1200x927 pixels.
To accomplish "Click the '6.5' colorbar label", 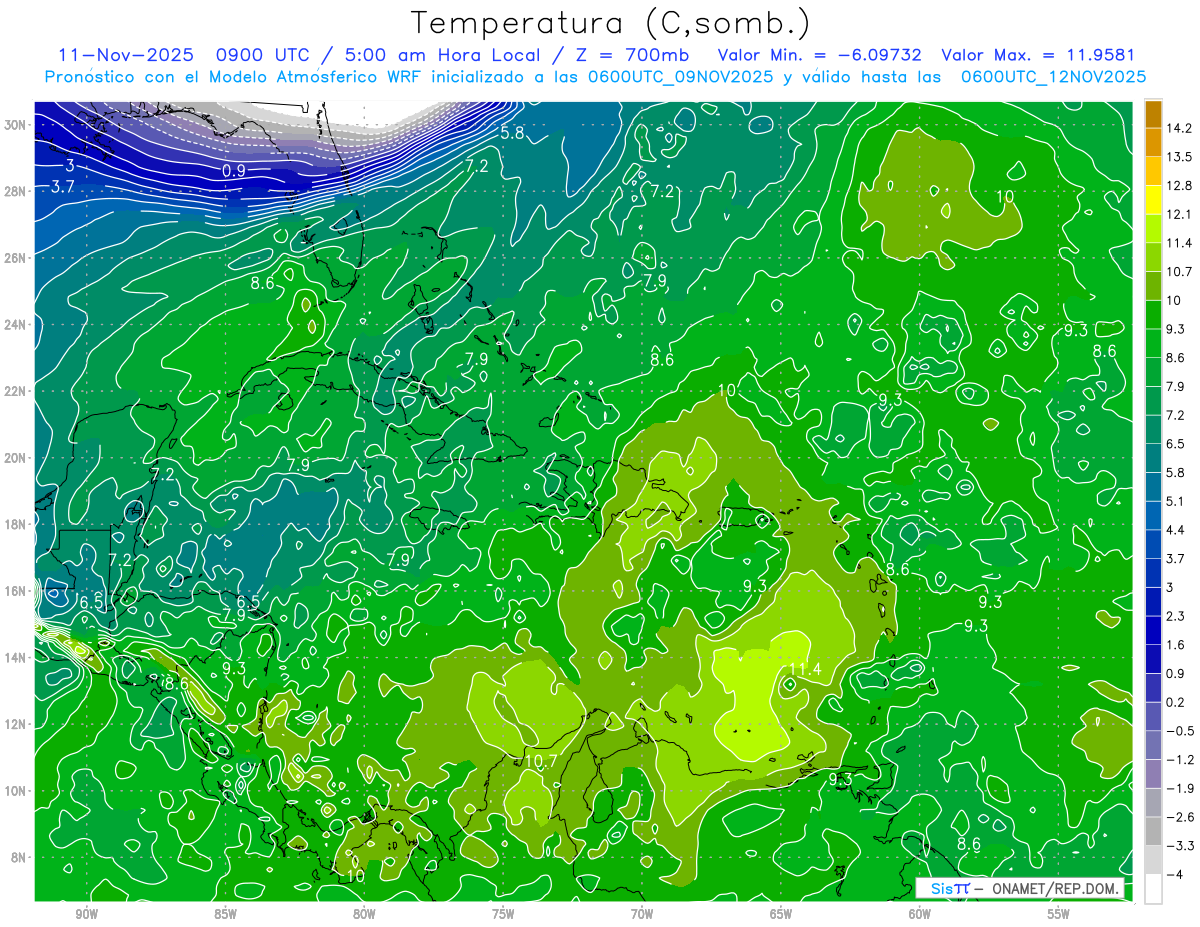I will [1176, 443].
